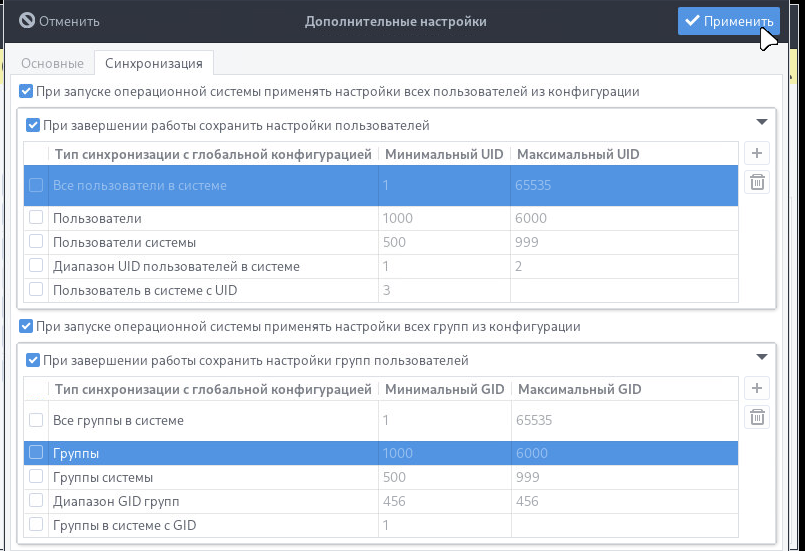Toggle saving user group settings on shutdown

click(x=33, y=360)
